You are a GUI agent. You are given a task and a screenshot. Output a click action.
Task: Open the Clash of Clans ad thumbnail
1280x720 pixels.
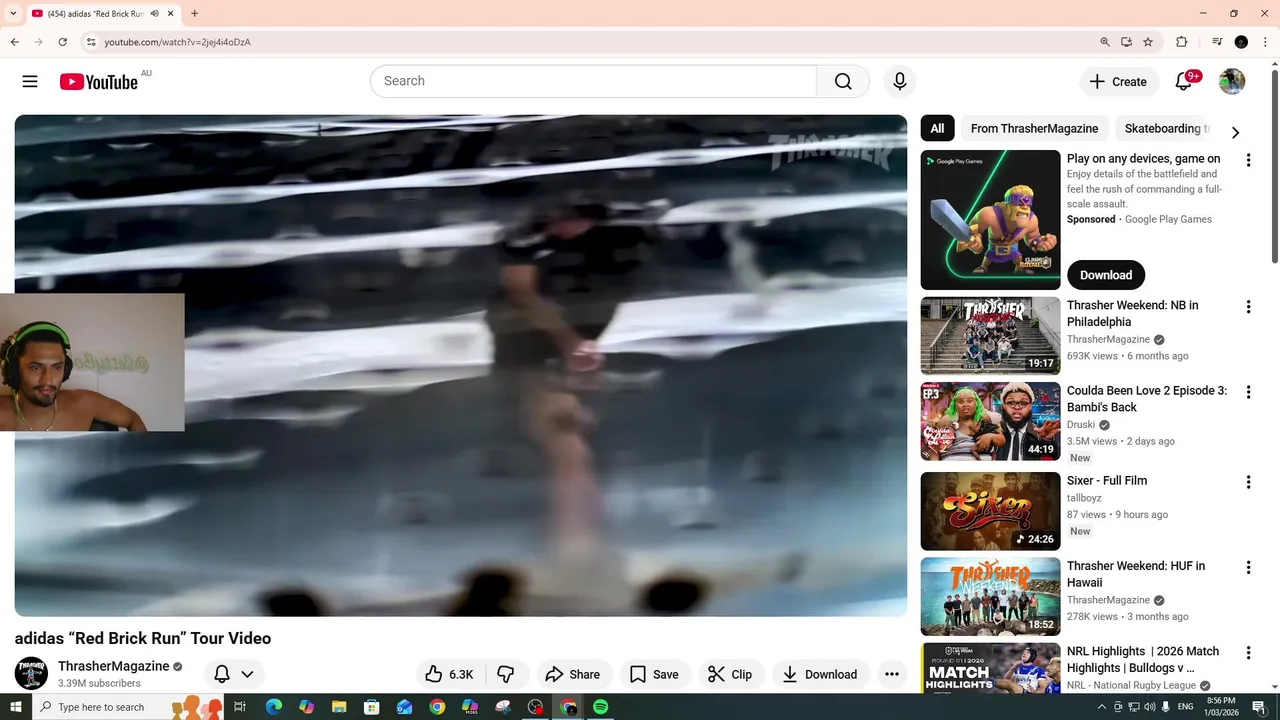tap(990, 220)
